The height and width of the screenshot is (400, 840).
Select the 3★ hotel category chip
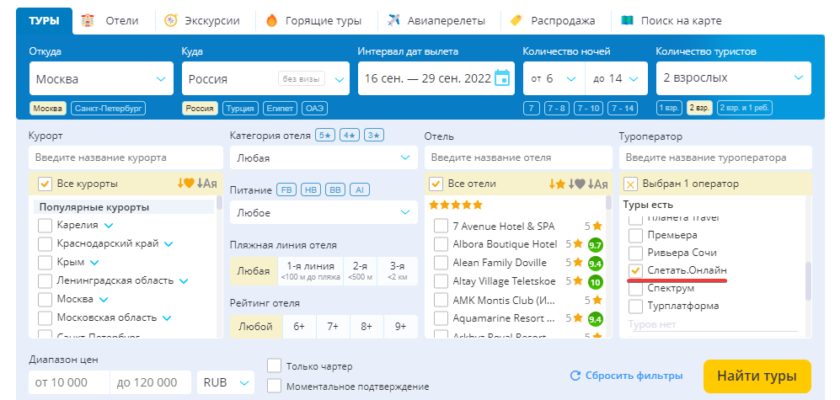374,135
